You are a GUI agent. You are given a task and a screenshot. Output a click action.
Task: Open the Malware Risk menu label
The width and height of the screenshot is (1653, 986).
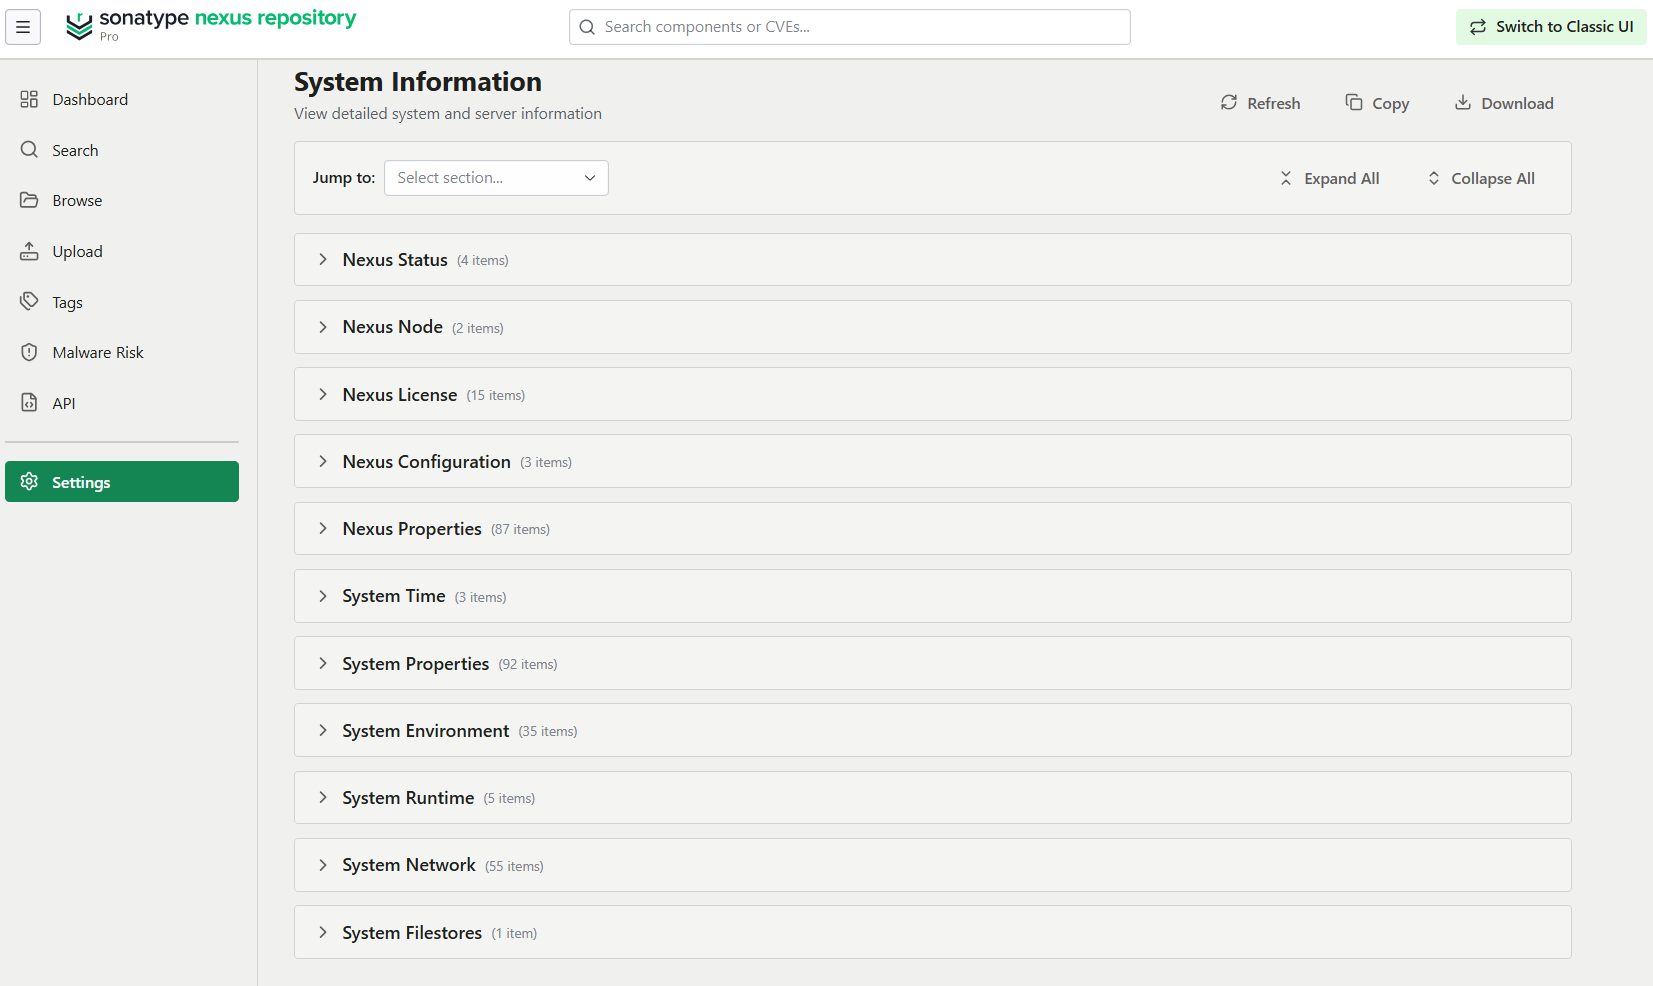(x=98, y=352)
